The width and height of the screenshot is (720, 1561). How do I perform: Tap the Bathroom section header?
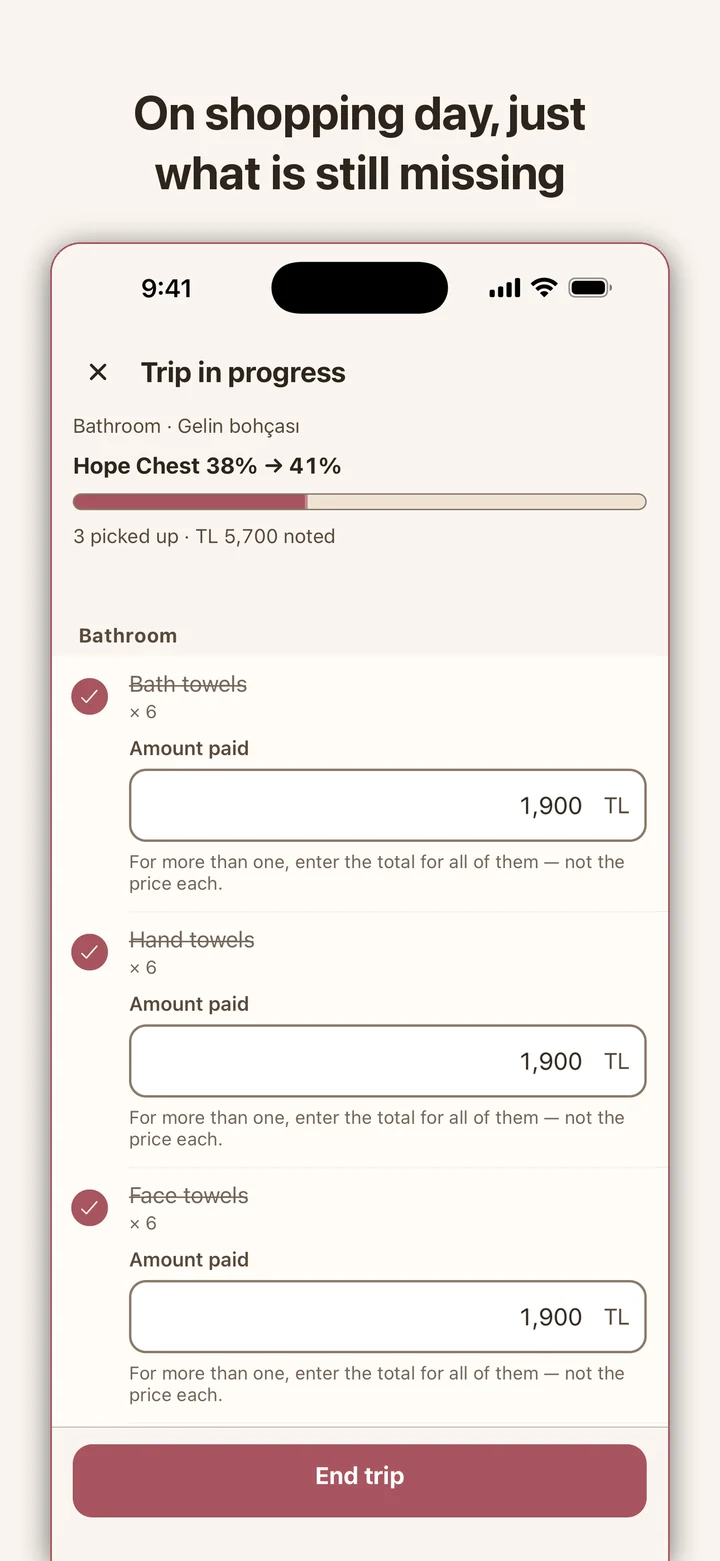pyautogui.click(x=128, y=636)
